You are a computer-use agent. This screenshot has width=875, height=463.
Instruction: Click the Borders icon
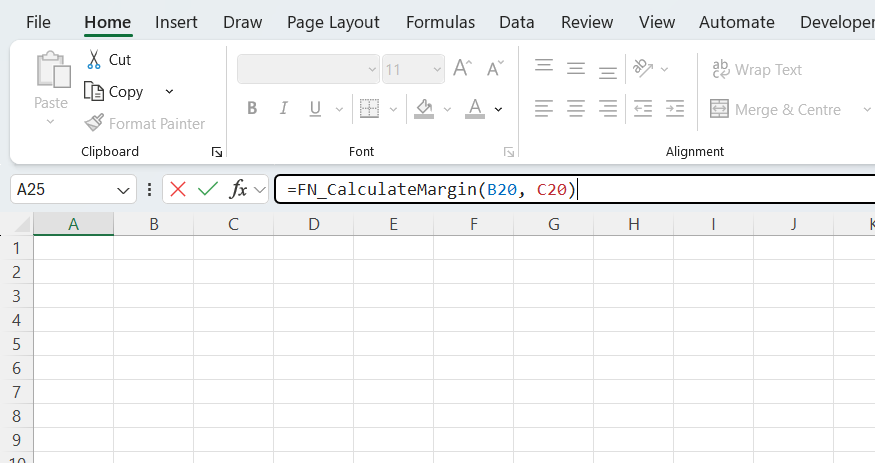[x=369, y=109]
